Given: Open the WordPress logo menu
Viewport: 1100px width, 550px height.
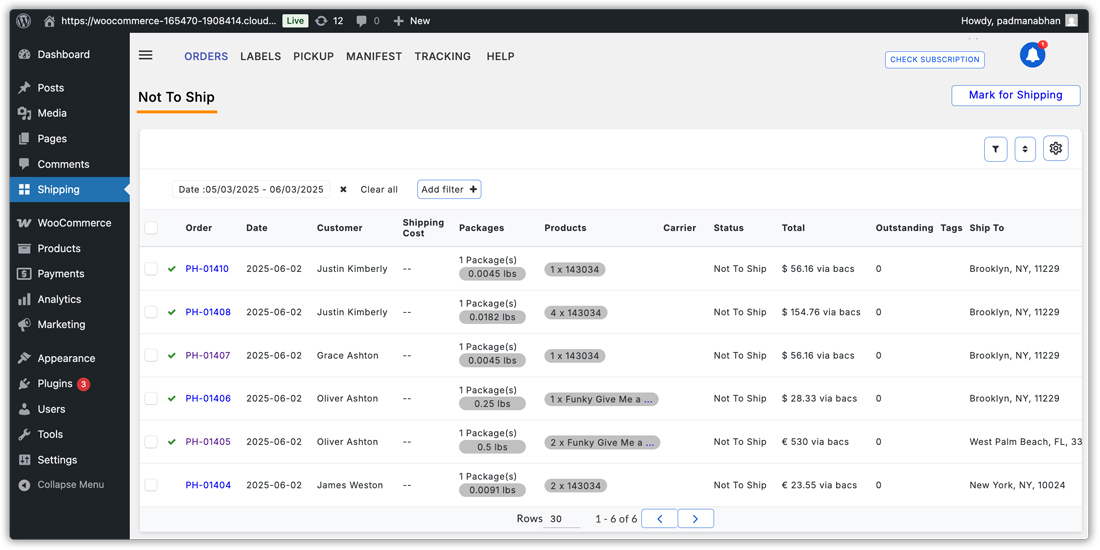Looking at the screenshot, I should point(24,20).
